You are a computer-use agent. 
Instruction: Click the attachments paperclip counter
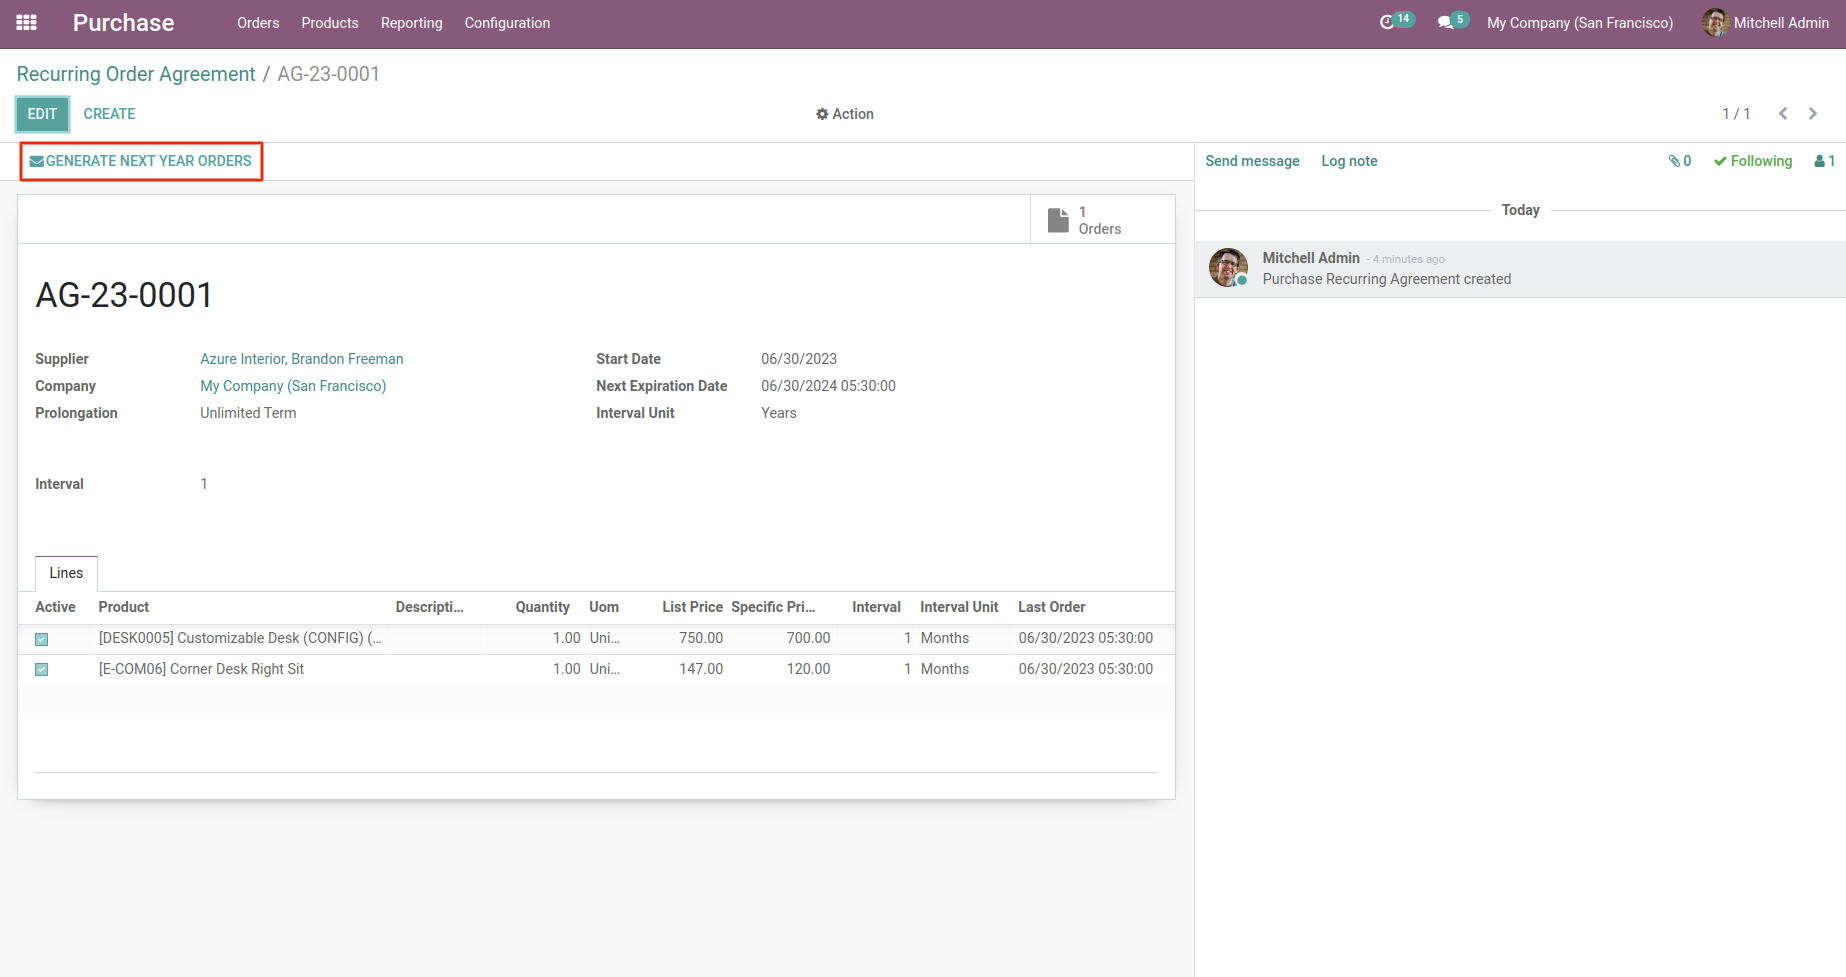click(1680, 161)
